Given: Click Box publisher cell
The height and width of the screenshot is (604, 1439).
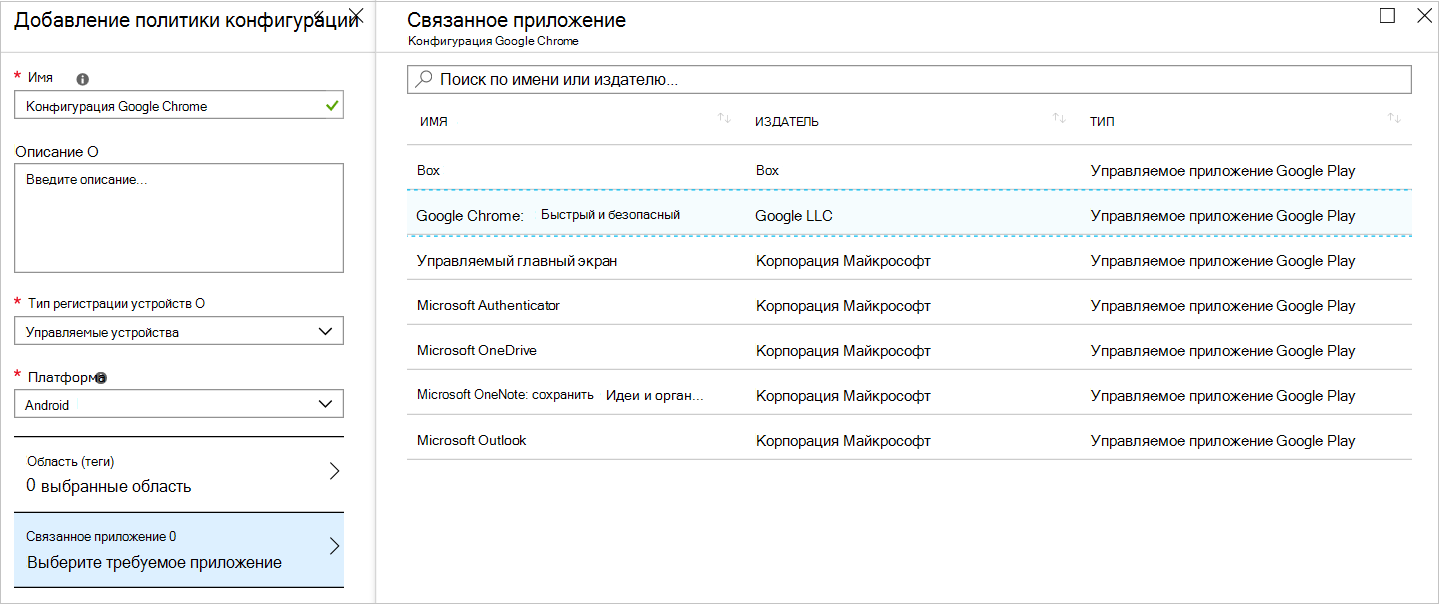Looking at the screenshot, I should [767, 170].
